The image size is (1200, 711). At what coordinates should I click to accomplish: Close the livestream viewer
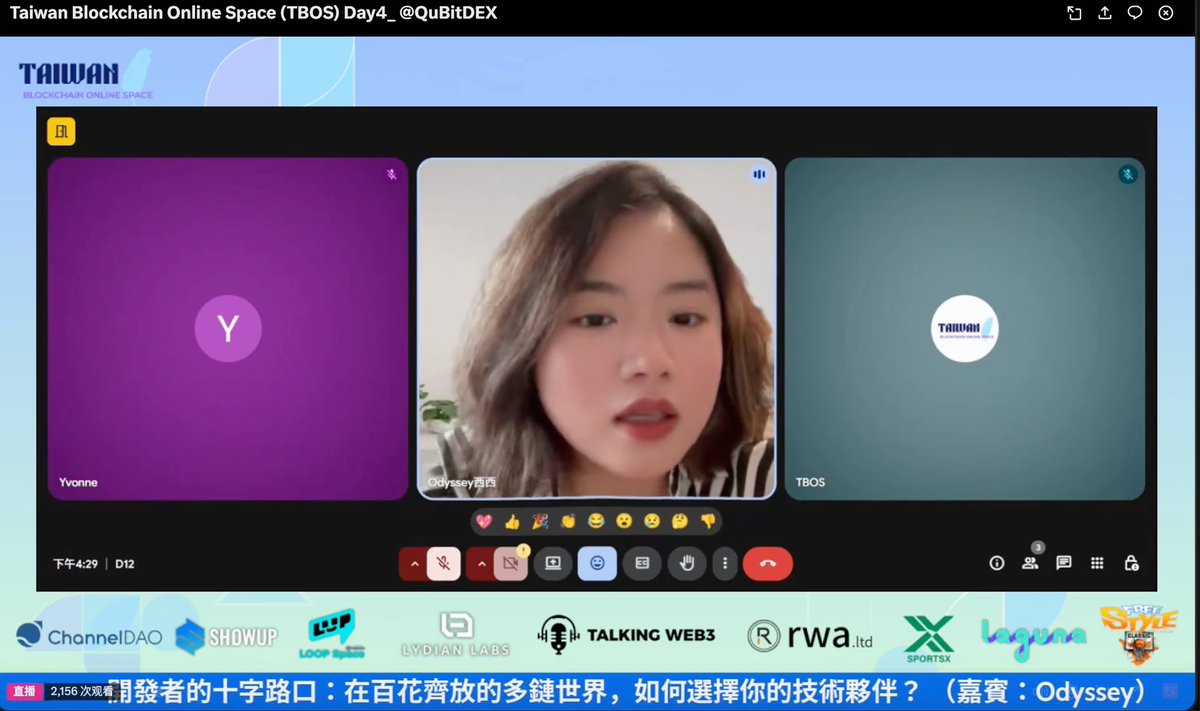(1165, 13)
